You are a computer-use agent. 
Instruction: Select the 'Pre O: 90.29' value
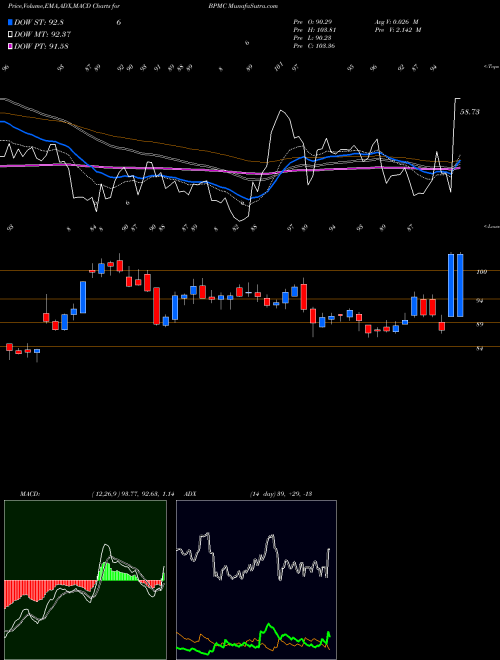tap(314, 21)
